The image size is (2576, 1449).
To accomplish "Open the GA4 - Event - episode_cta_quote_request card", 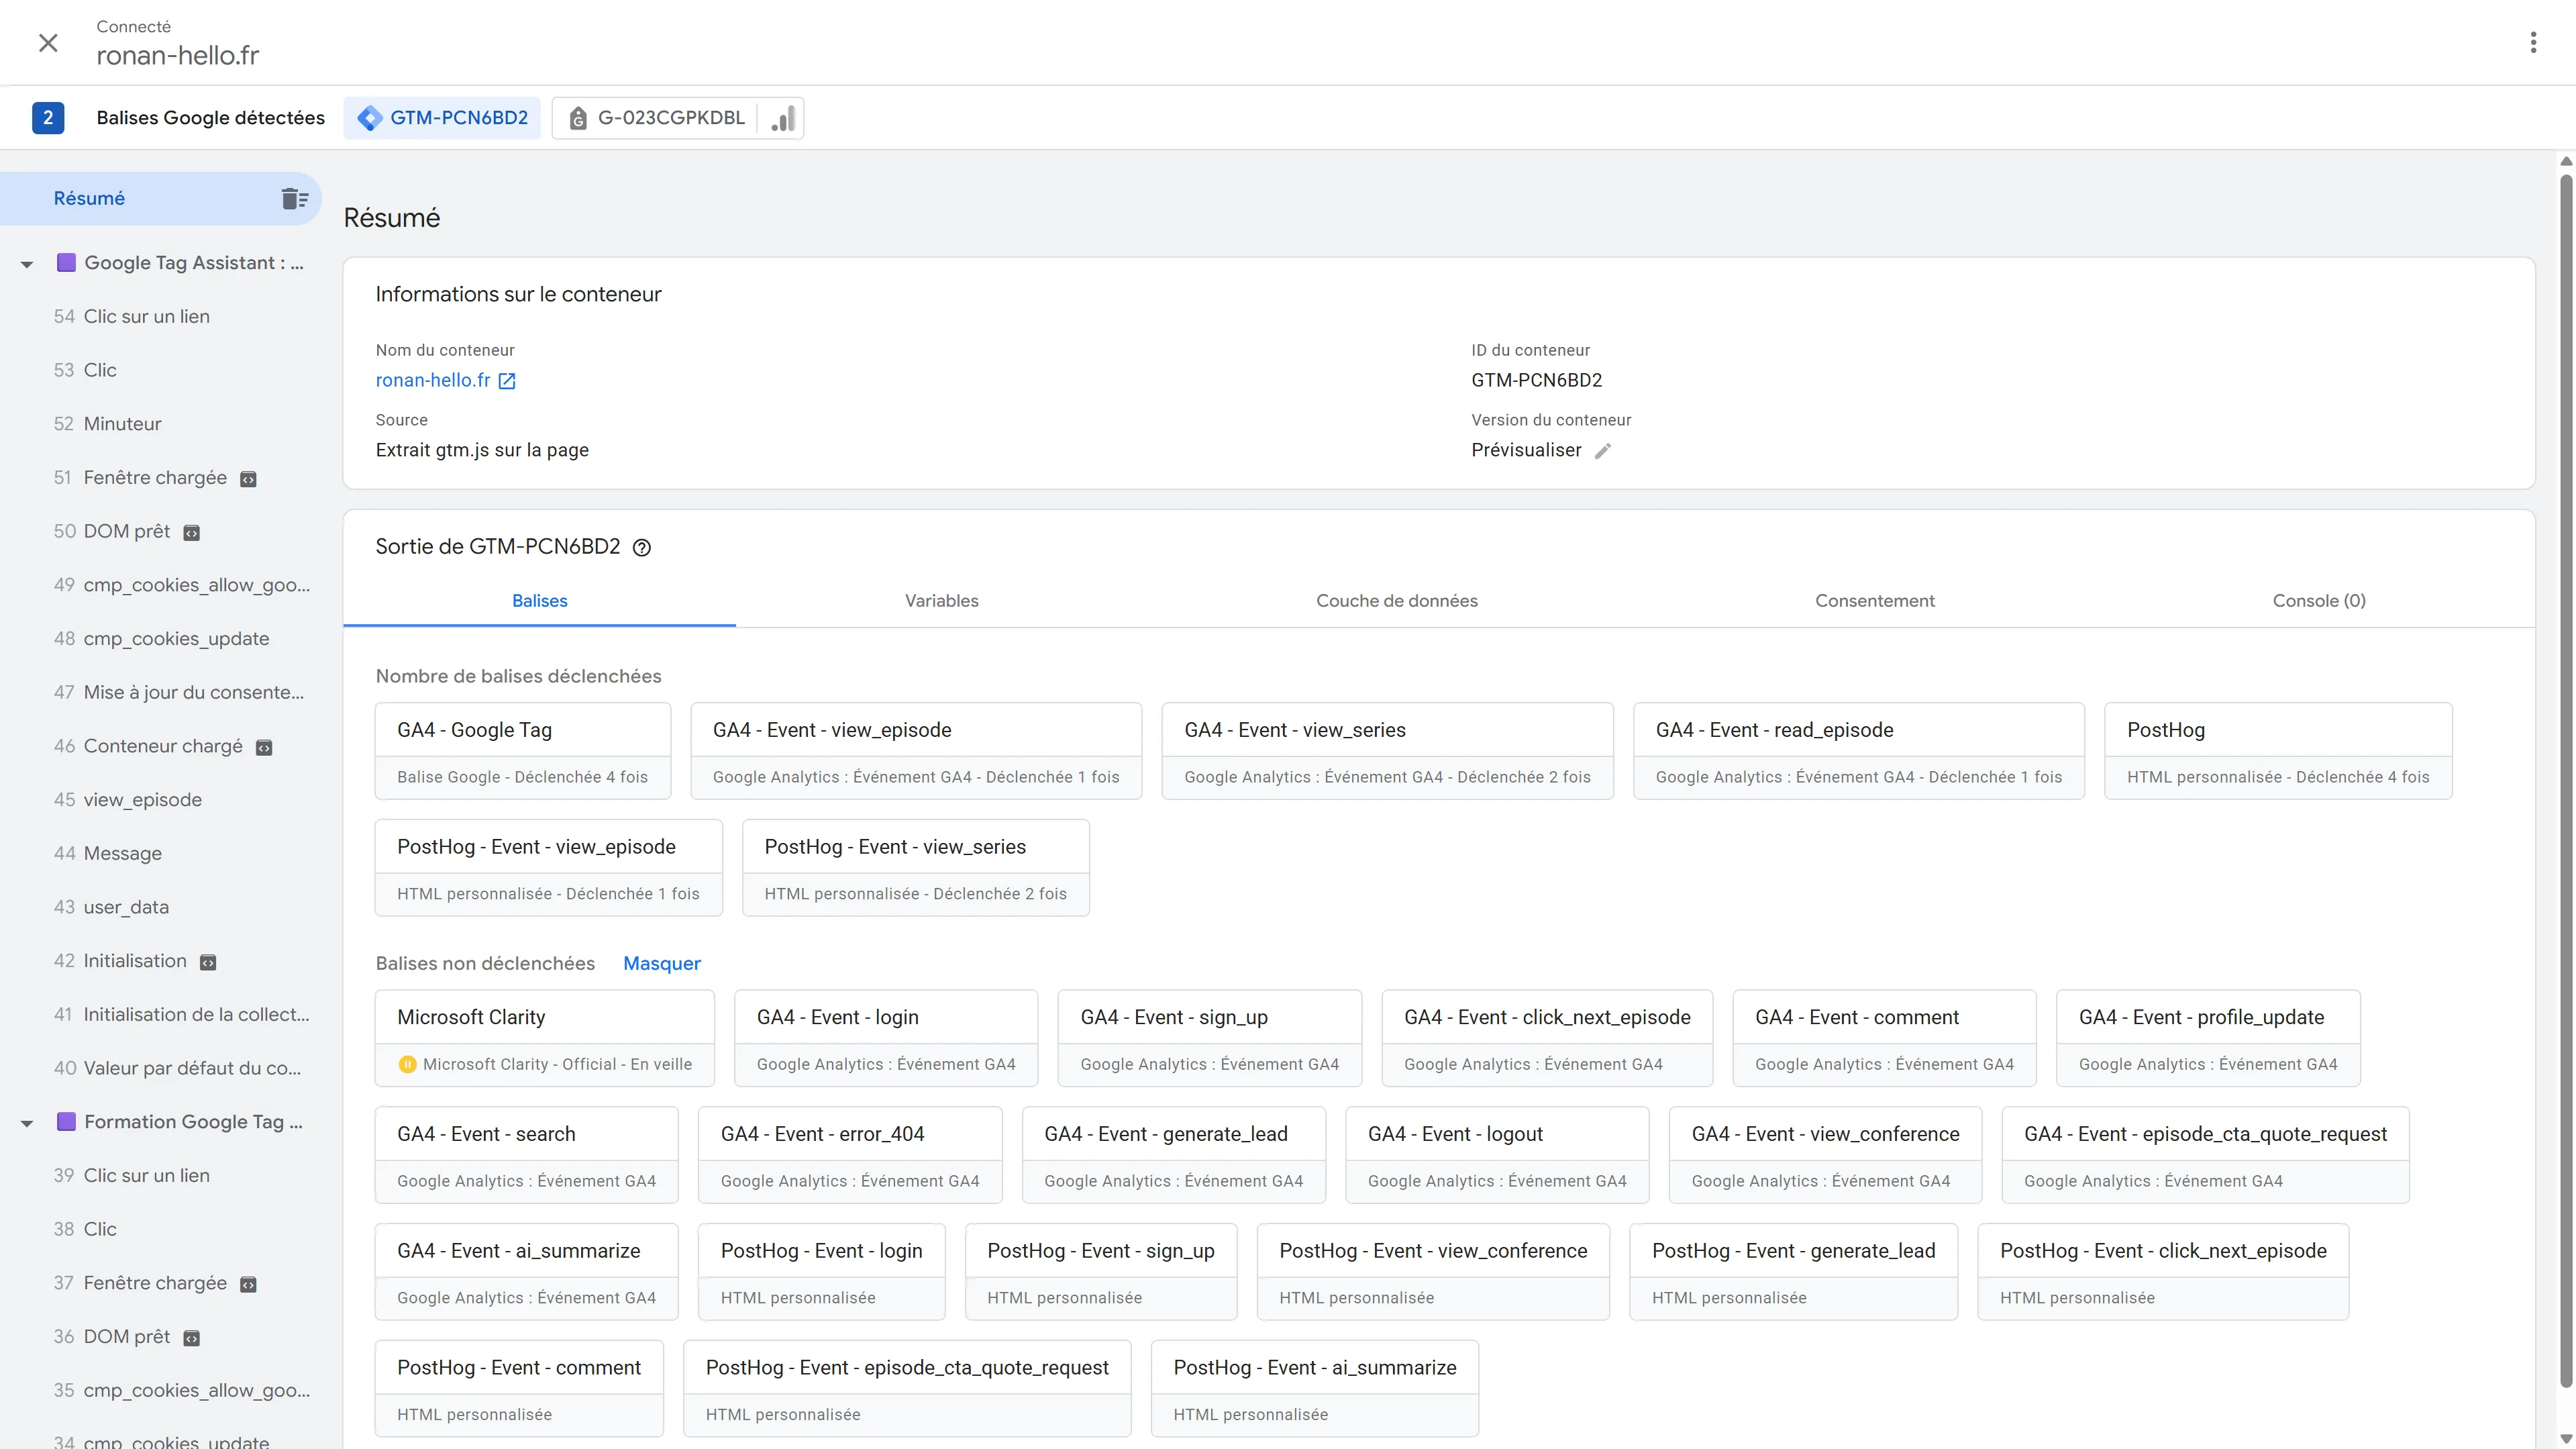I will 2205,1155.
